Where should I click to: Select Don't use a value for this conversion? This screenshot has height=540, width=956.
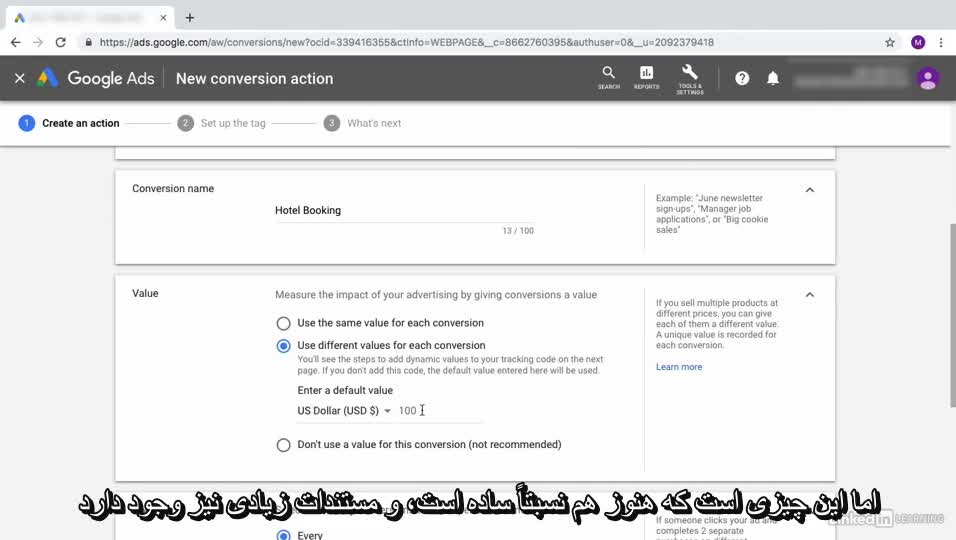284,445
